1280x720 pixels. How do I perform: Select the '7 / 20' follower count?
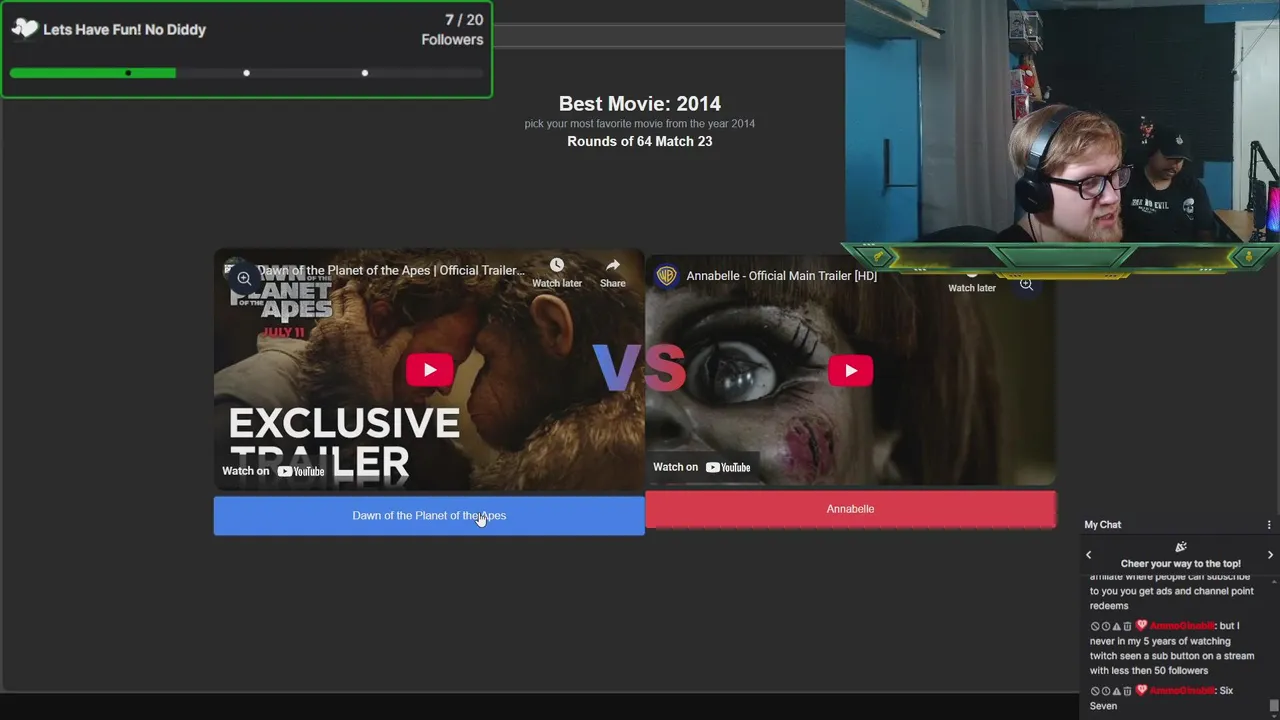coord(464,20)
